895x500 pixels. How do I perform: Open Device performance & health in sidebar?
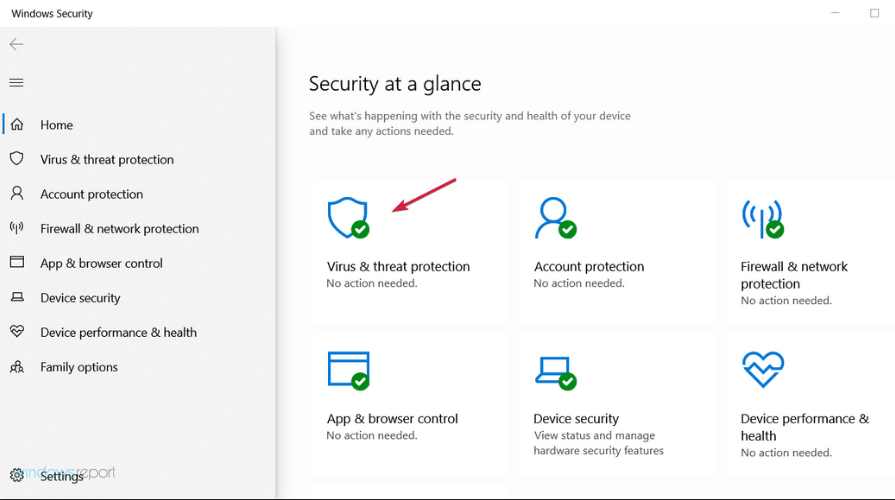118,332
